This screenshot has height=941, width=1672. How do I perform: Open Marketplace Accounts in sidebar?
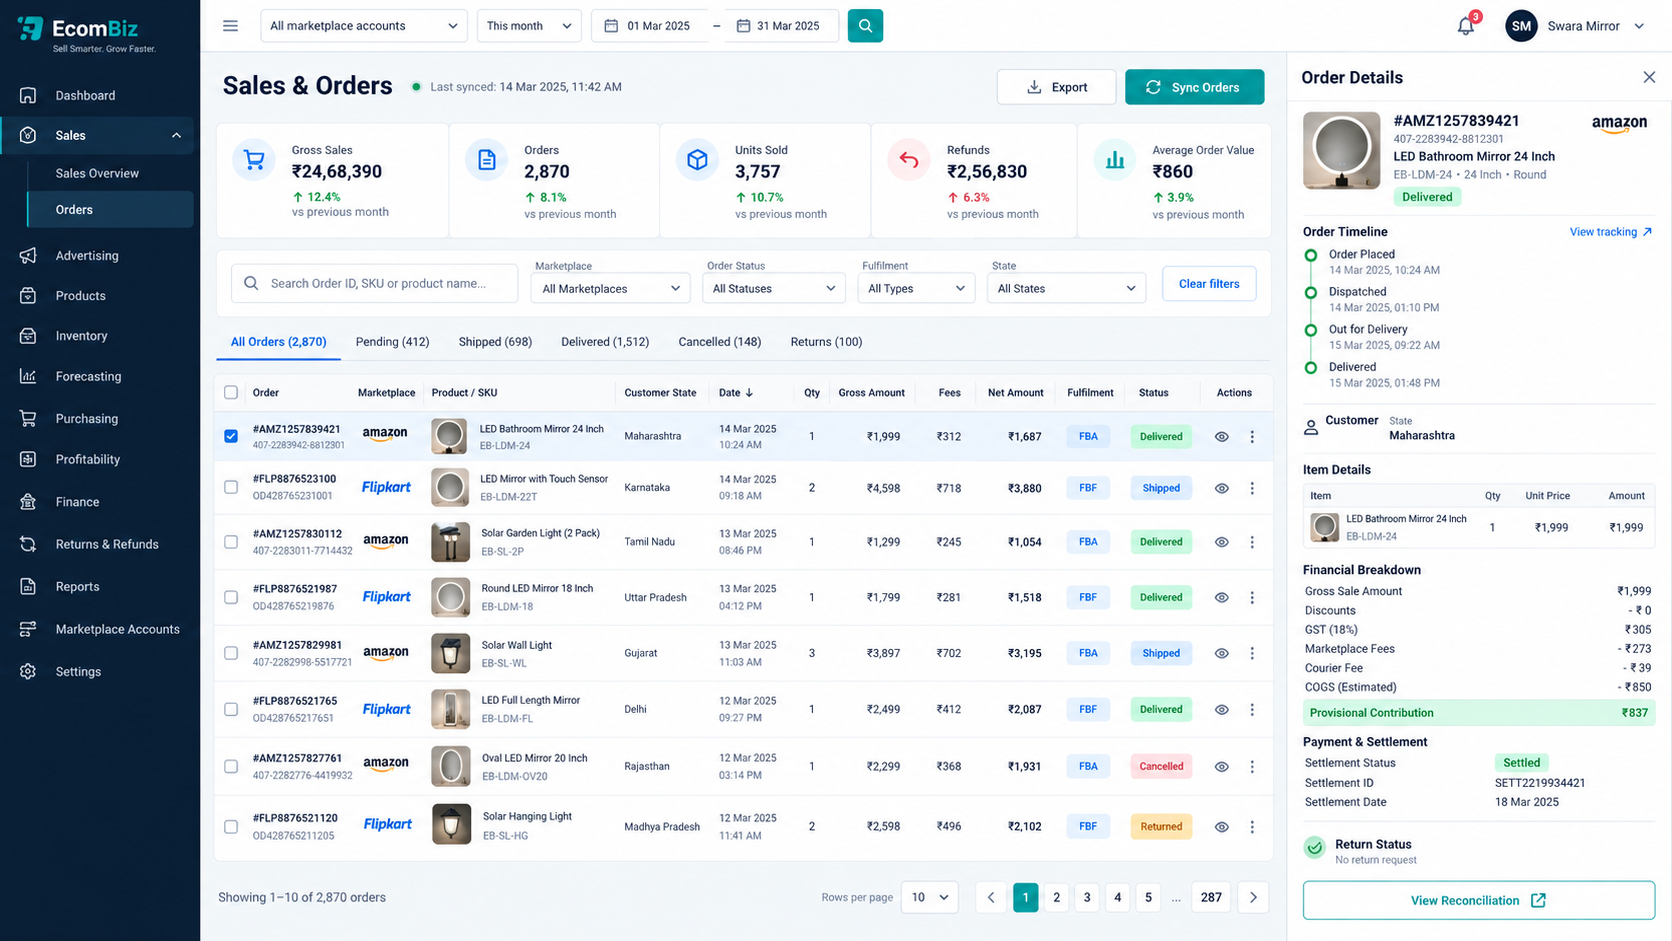click(x=100, y=629)
